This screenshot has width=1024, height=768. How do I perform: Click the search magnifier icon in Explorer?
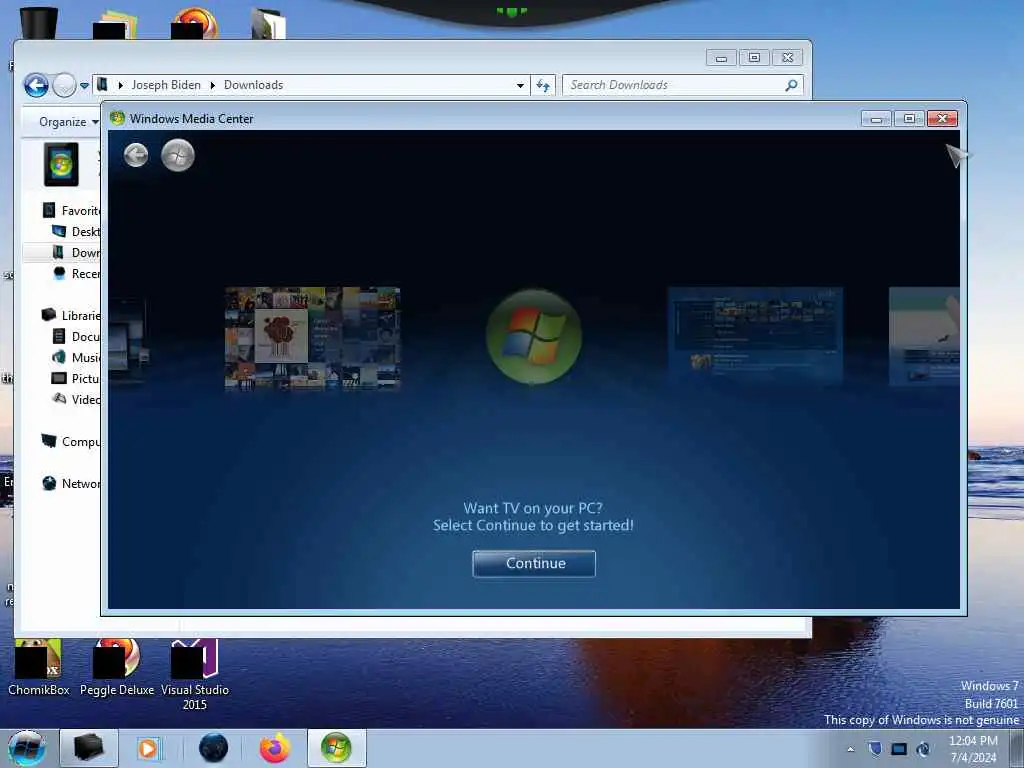[x=791, y=85]
